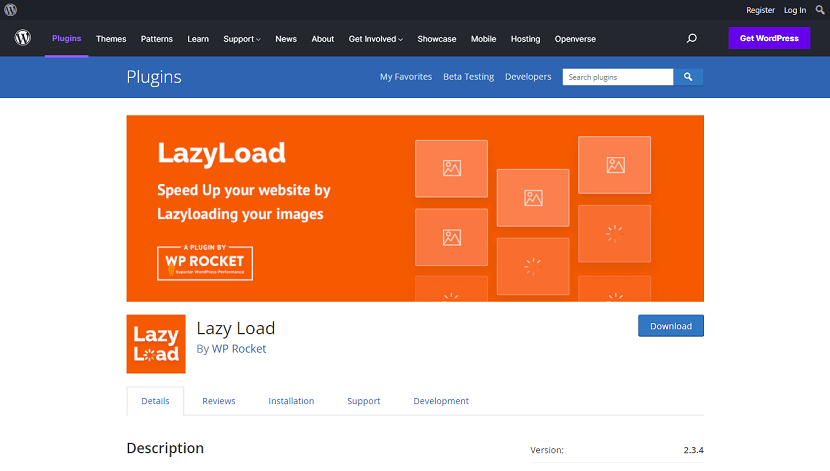Go to the Developers link
The width and height of the screenshot is (830, 471).
pos(528,77)
